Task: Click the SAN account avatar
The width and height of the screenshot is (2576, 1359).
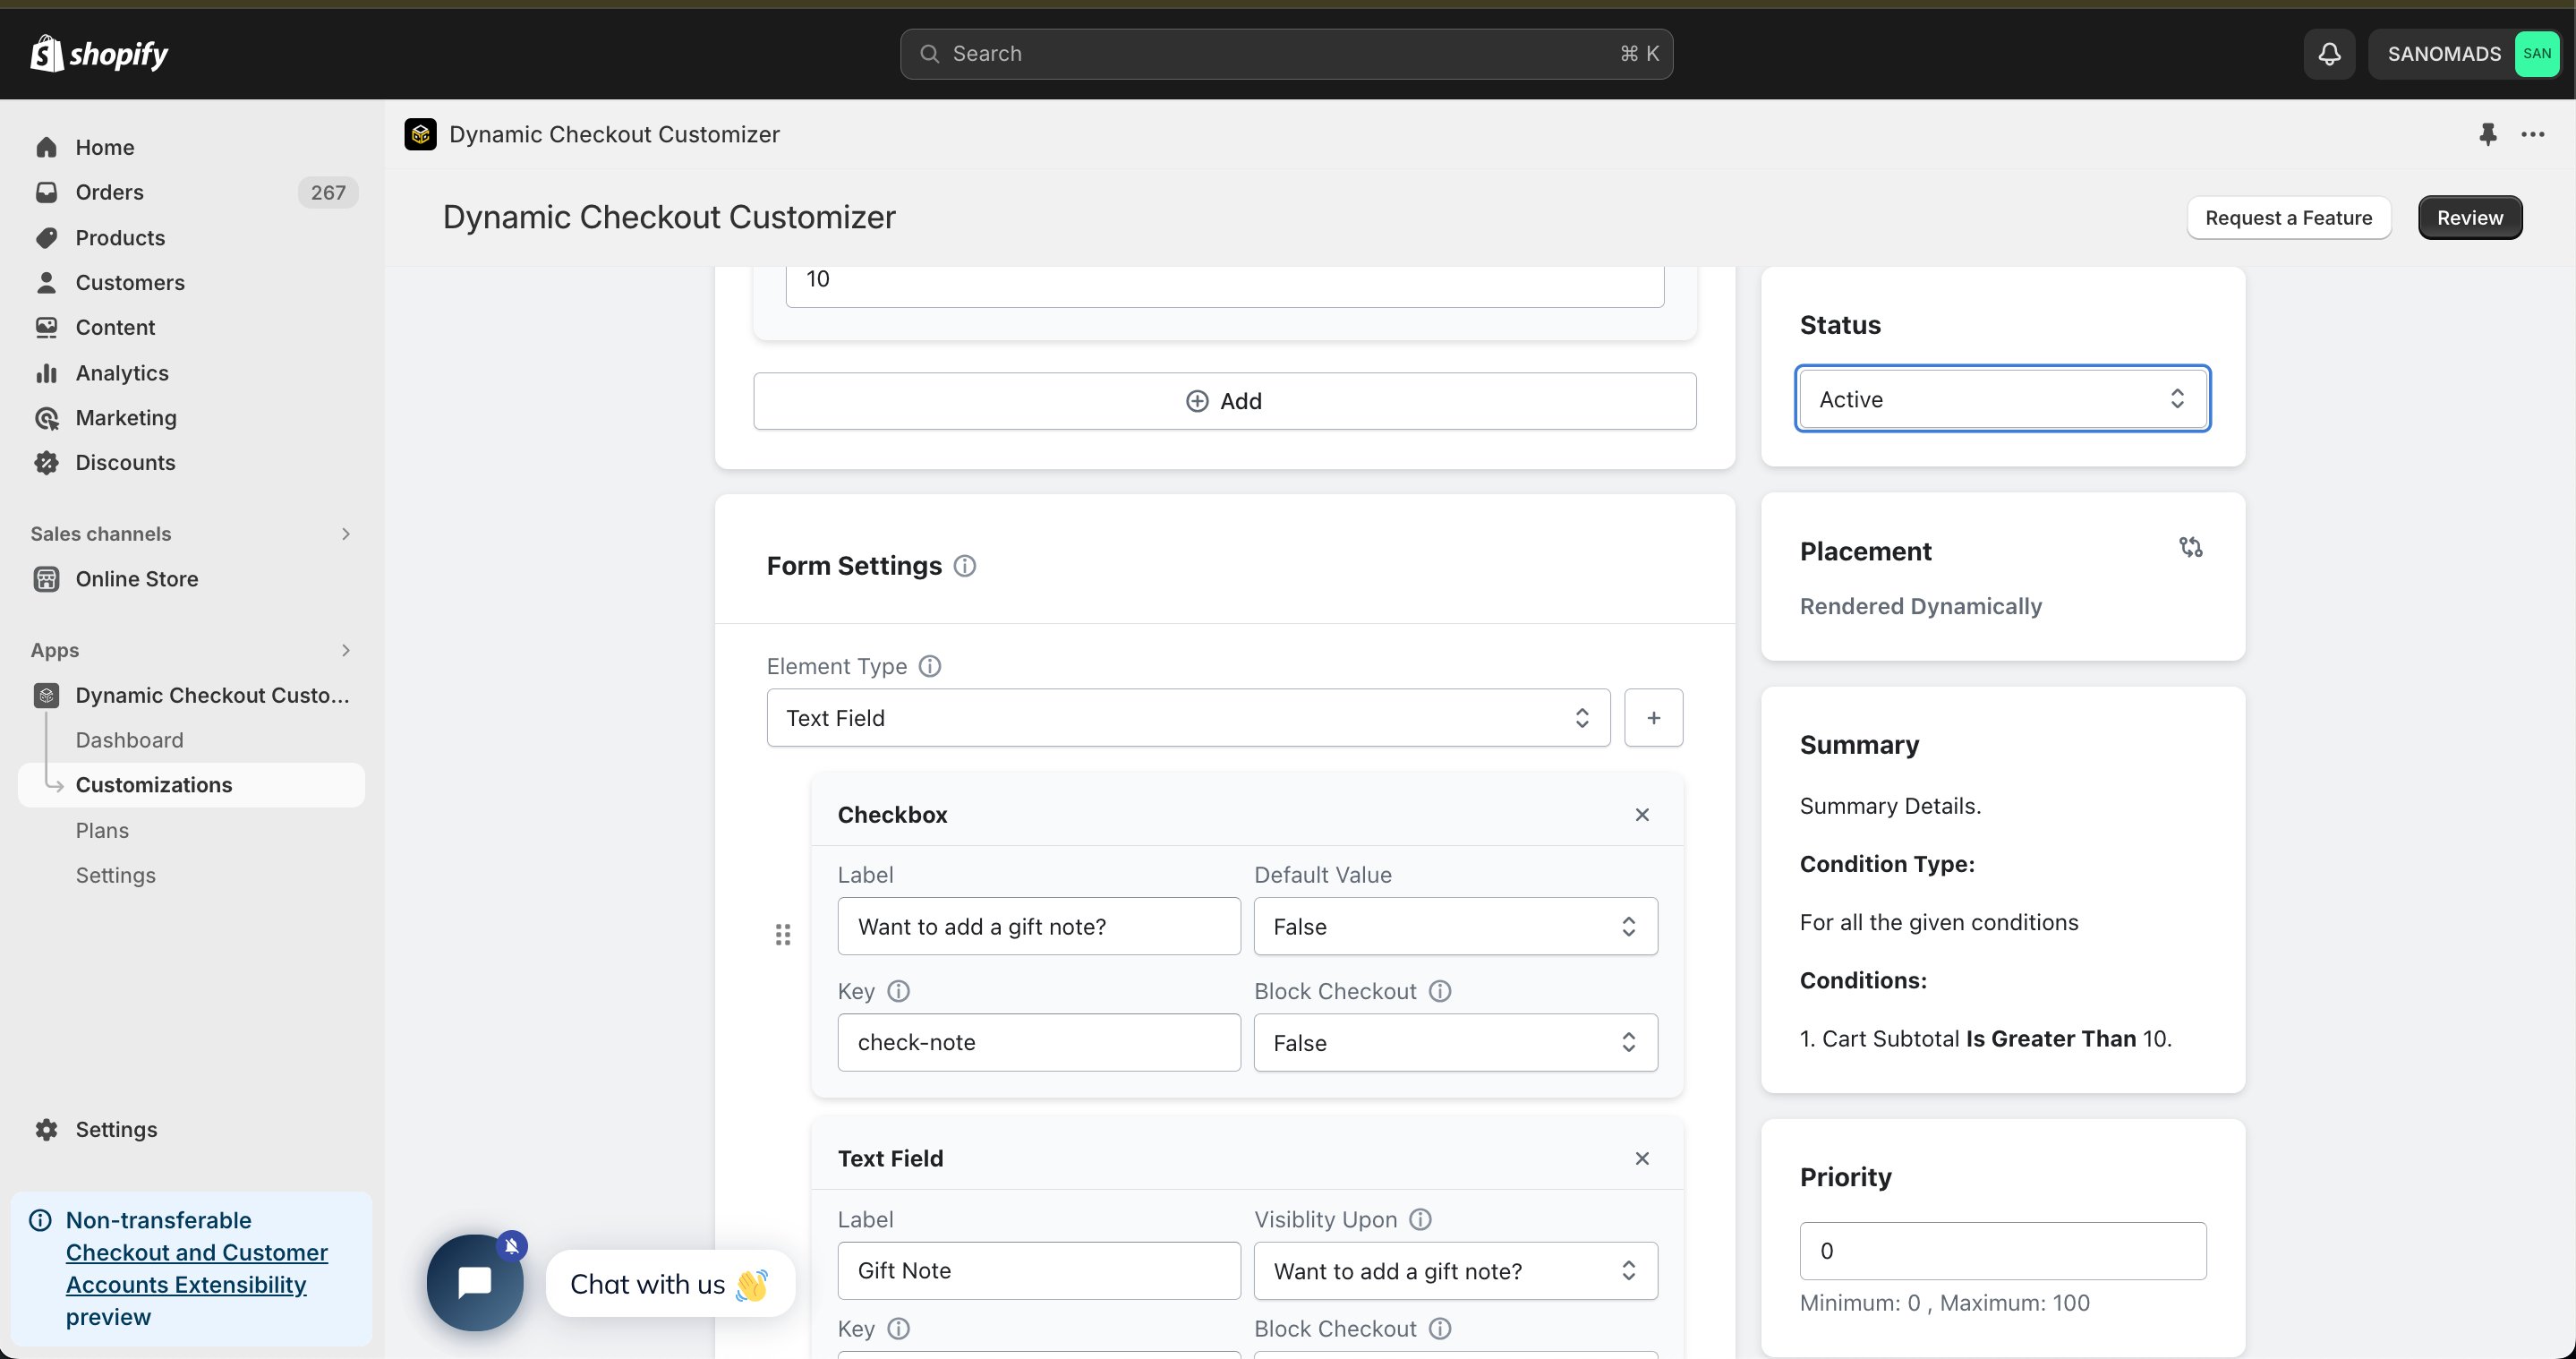Action: coord(2536,54)
